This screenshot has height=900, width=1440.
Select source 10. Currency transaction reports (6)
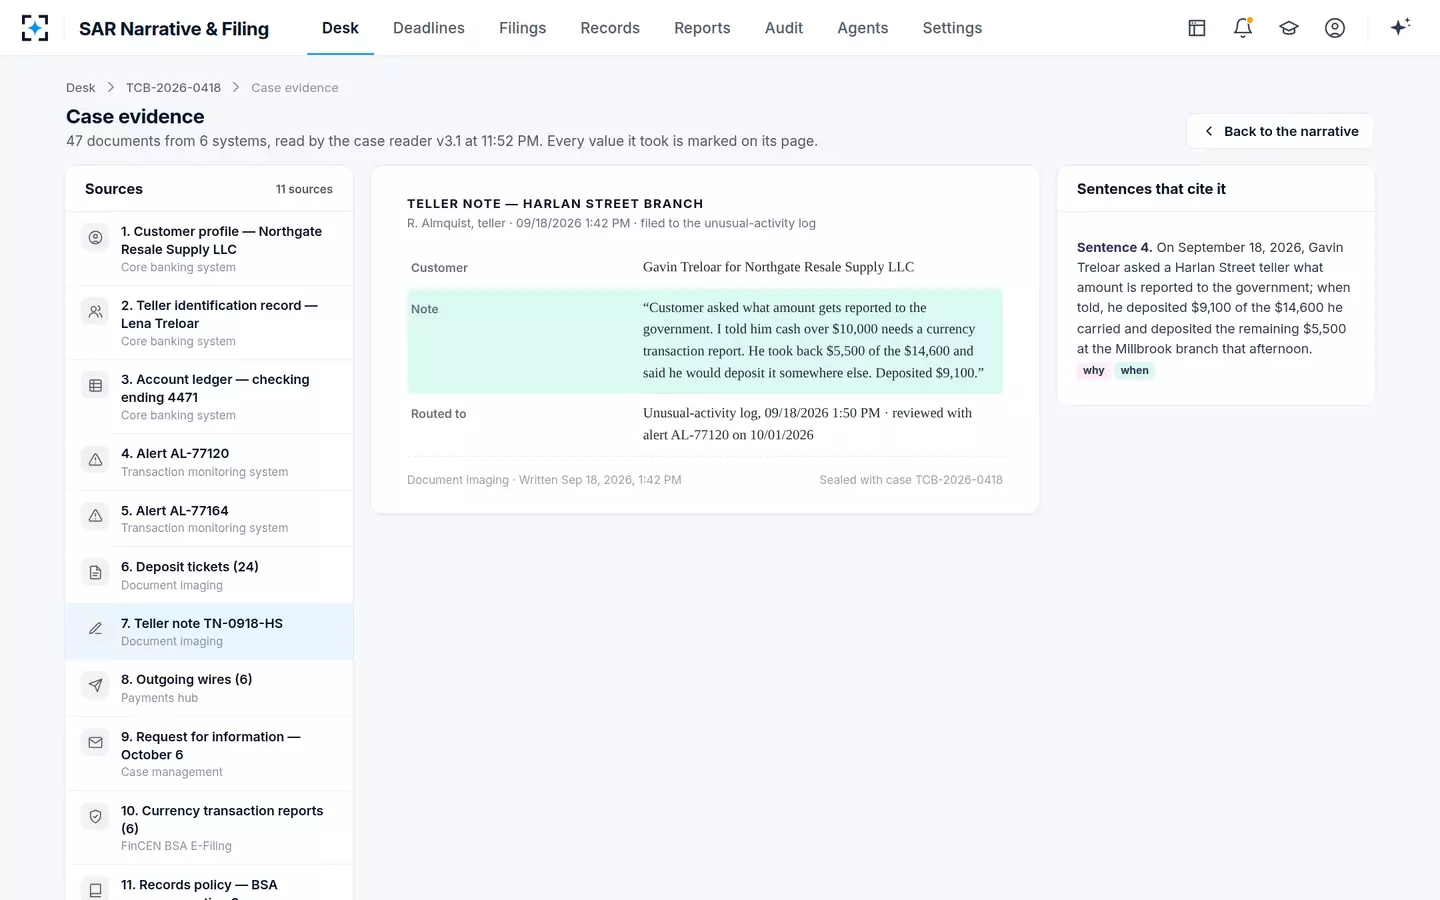pos(209,827)
